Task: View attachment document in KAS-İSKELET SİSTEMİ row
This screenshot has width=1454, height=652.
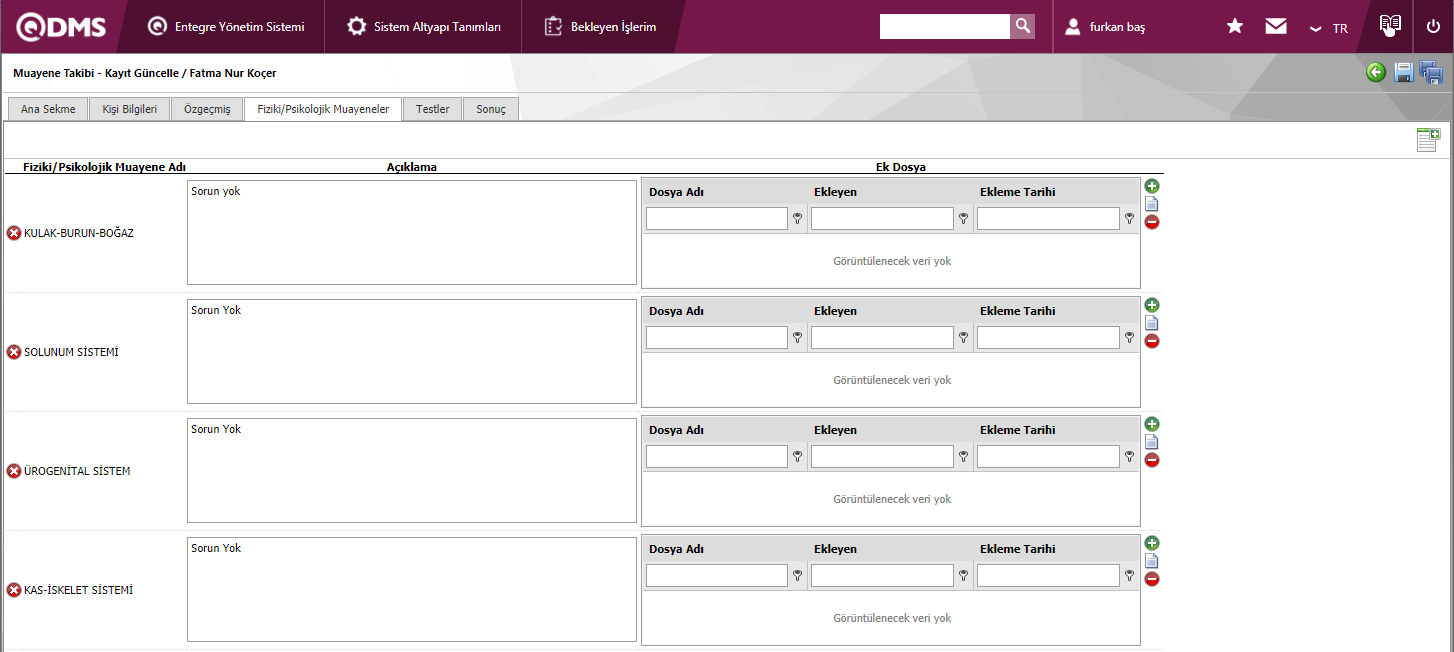Action: (x=1152, y=561)
